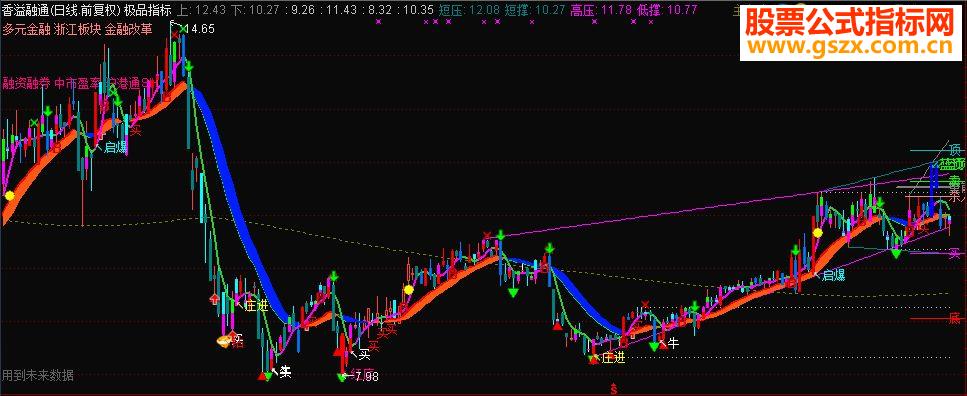Click the yellow dot marker near mid-chart rebound
Screen dimensions: 967x396
408,289
